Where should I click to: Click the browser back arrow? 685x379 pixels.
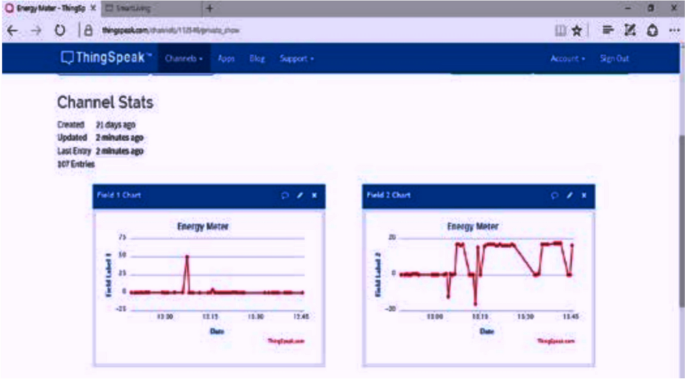pyautogui.click(x=12, y=31)
